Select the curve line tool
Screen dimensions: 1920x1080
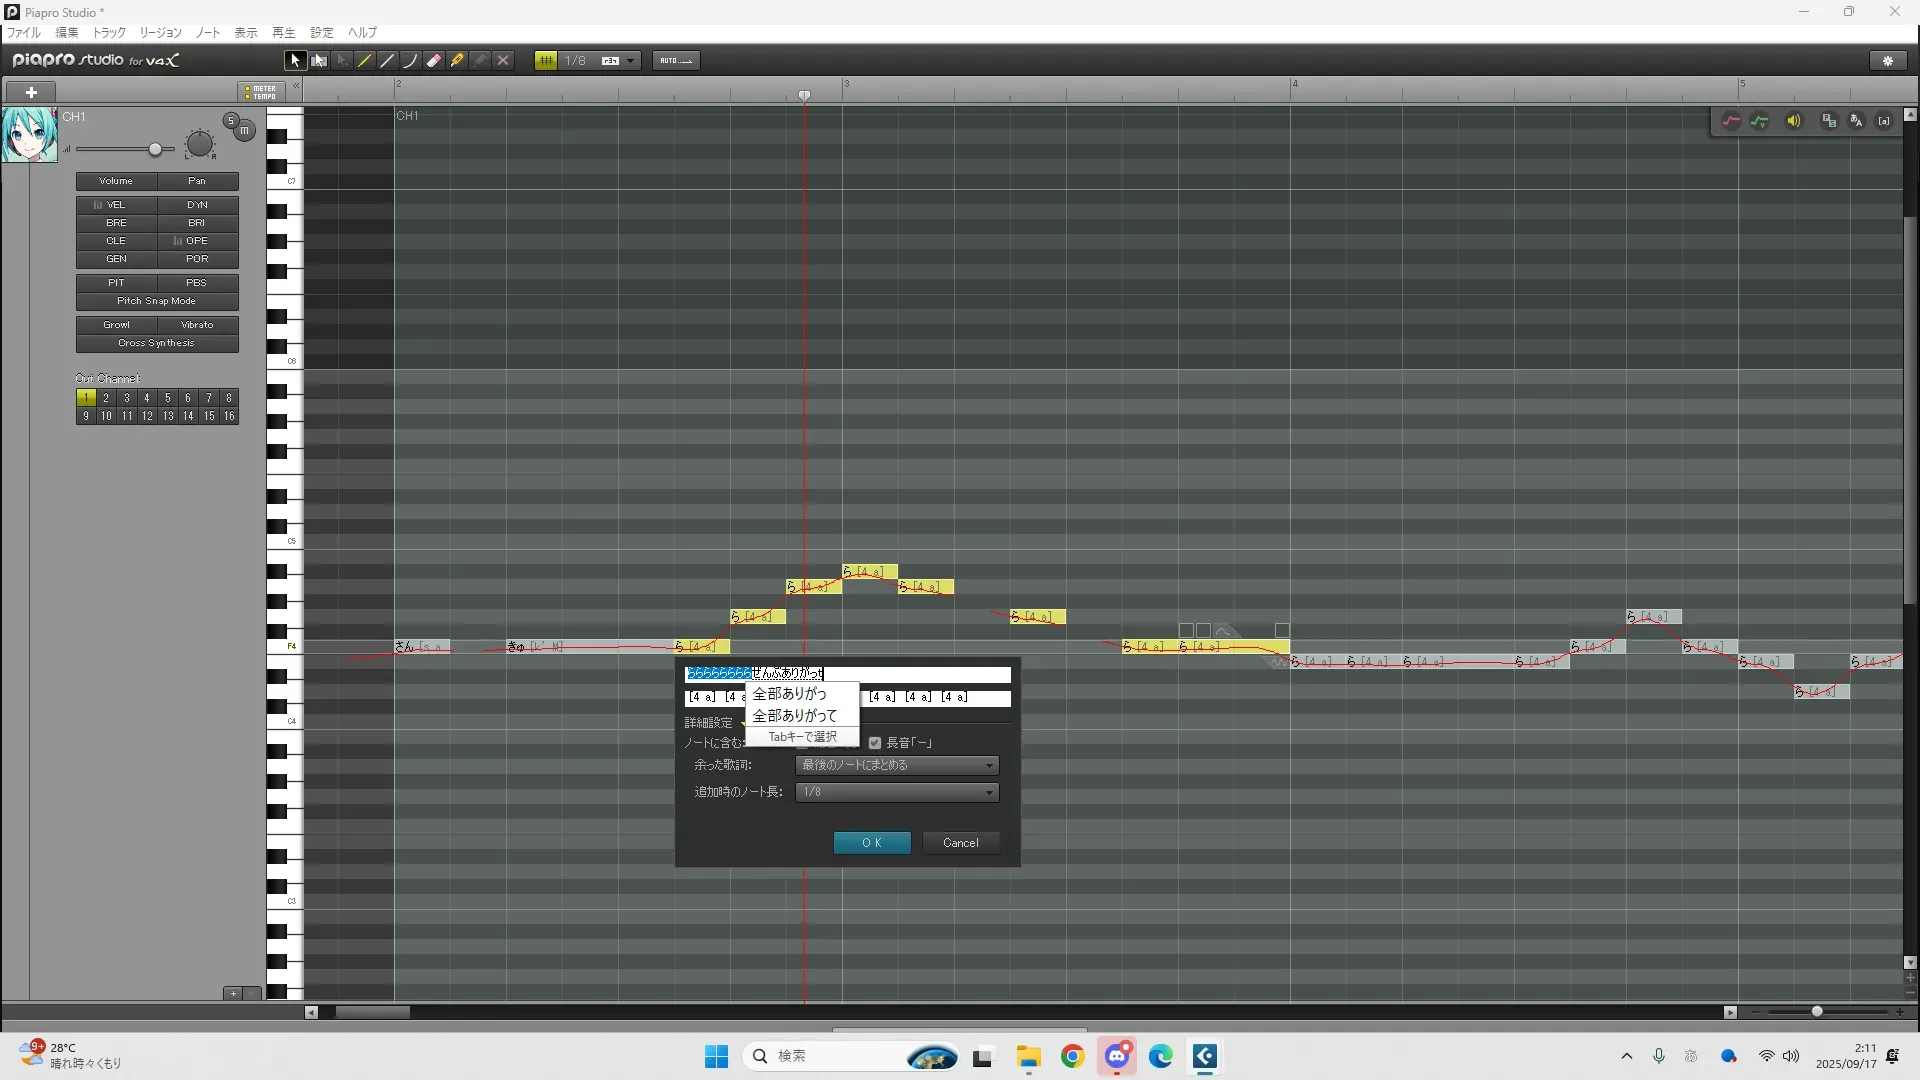point(411,61)
